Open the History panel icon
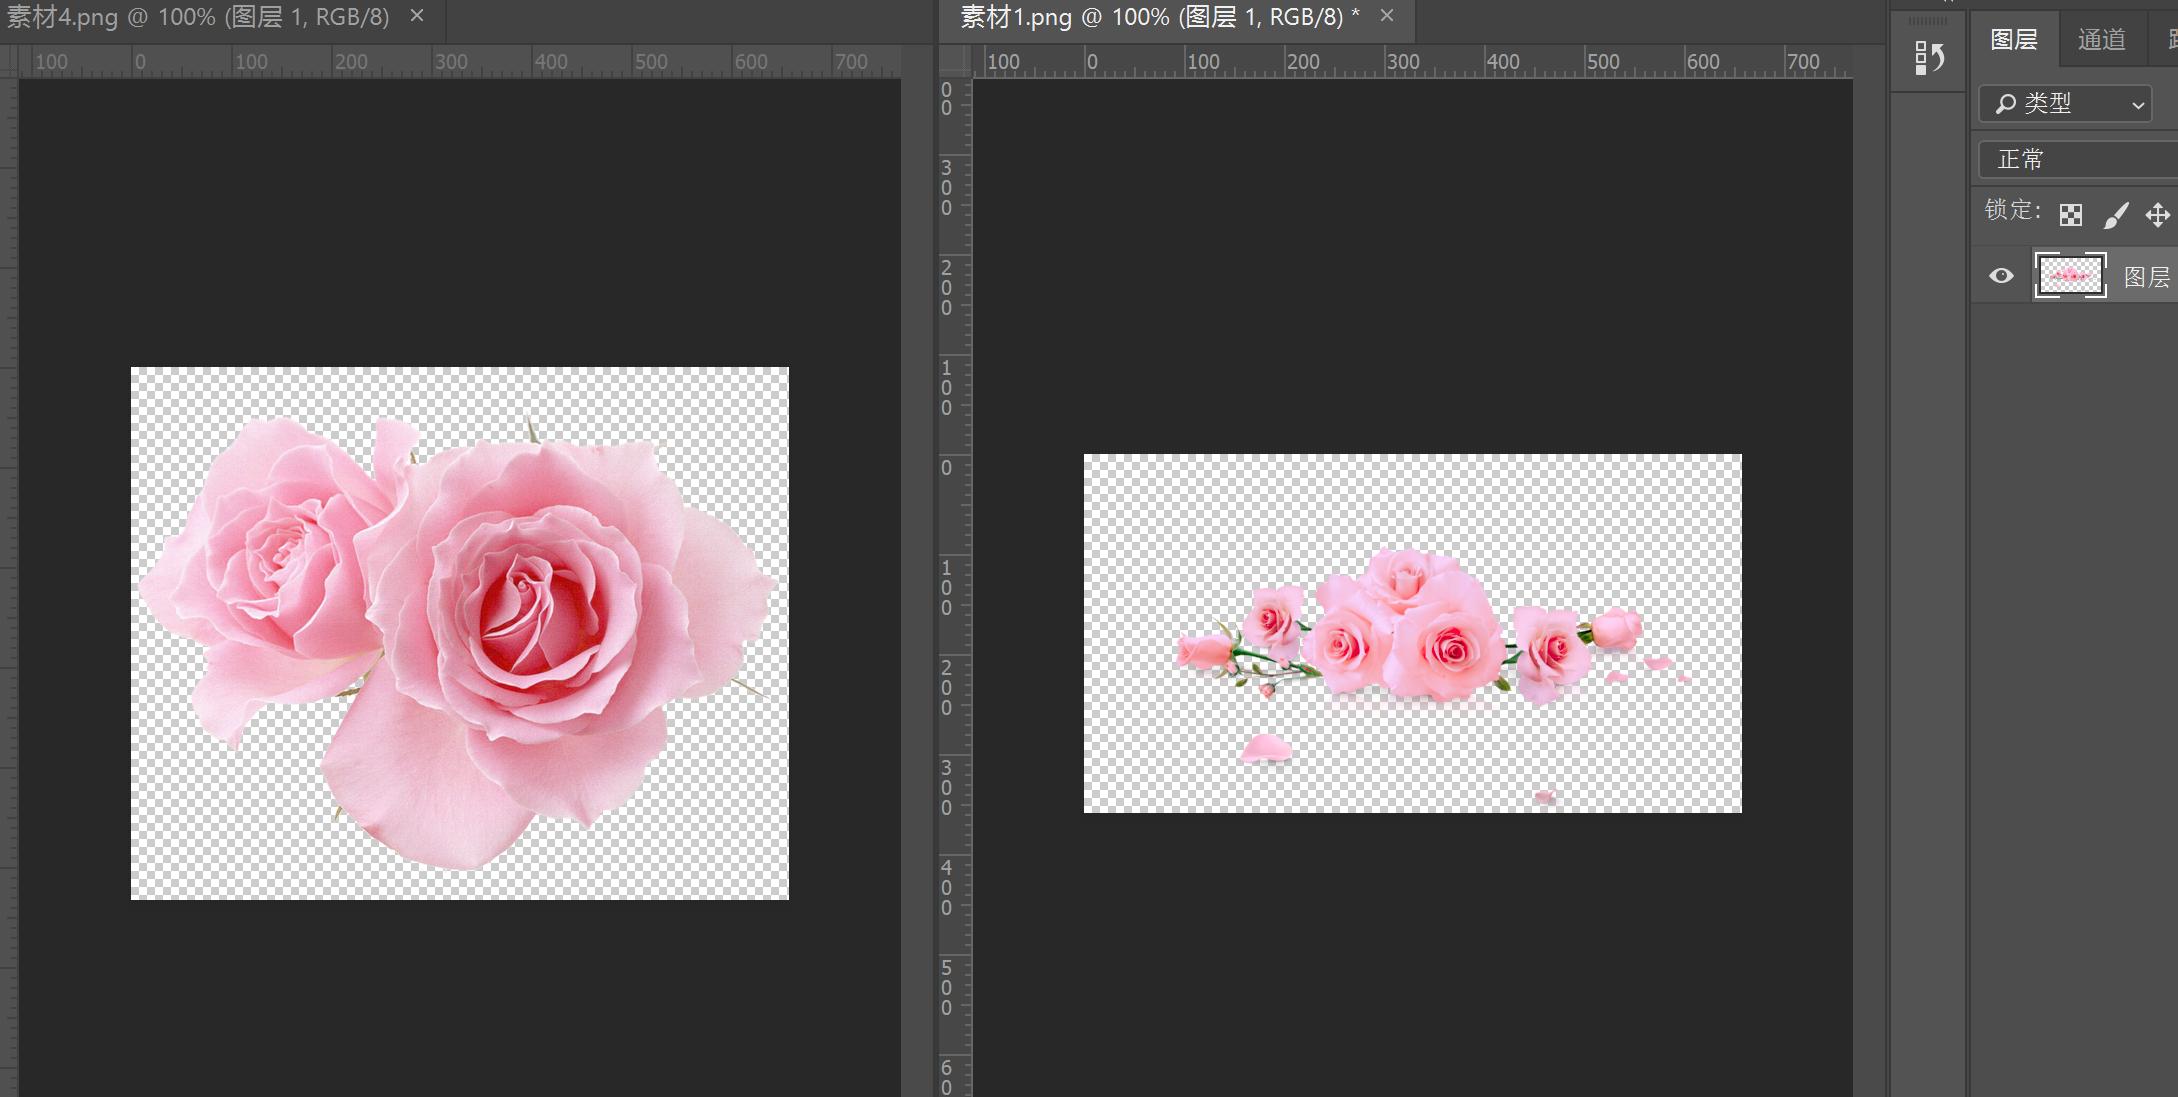The width and height of the screenshot is (2178, 1097). tap(1928, 58)
